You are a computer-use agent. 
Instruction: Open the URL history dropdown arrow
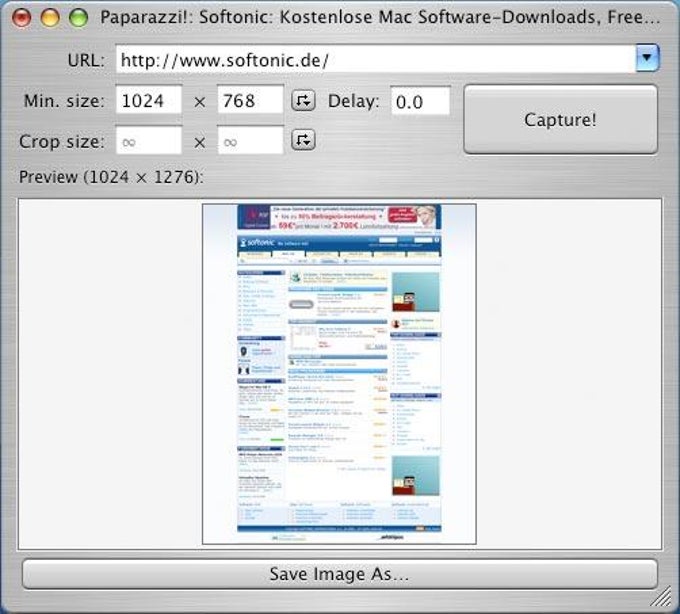coord(647,58)
